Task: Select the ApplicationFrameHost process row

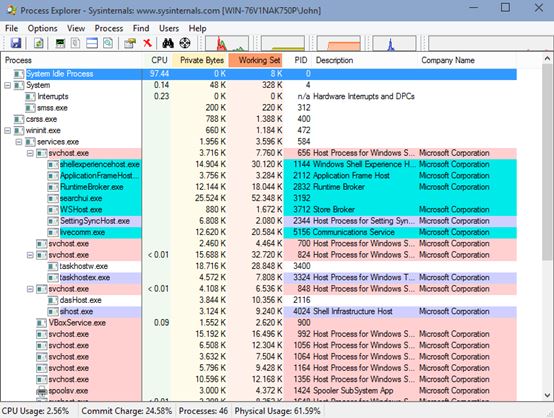Action: pyautogui.click(x=259, y=176)
